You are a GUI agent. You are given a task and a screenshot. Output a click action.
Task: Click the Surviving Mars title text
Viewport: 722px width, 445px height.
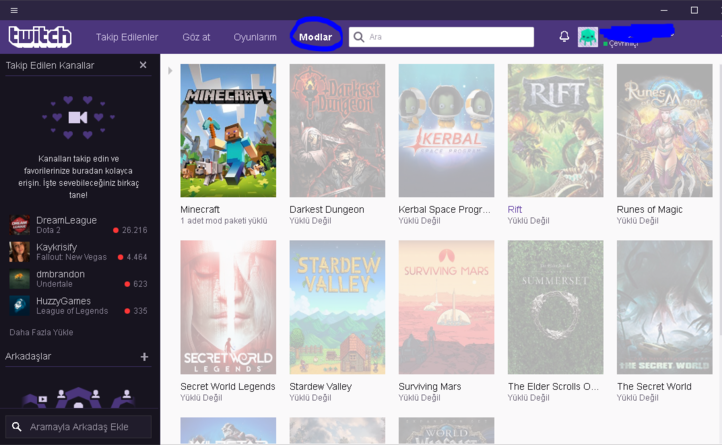430,386
